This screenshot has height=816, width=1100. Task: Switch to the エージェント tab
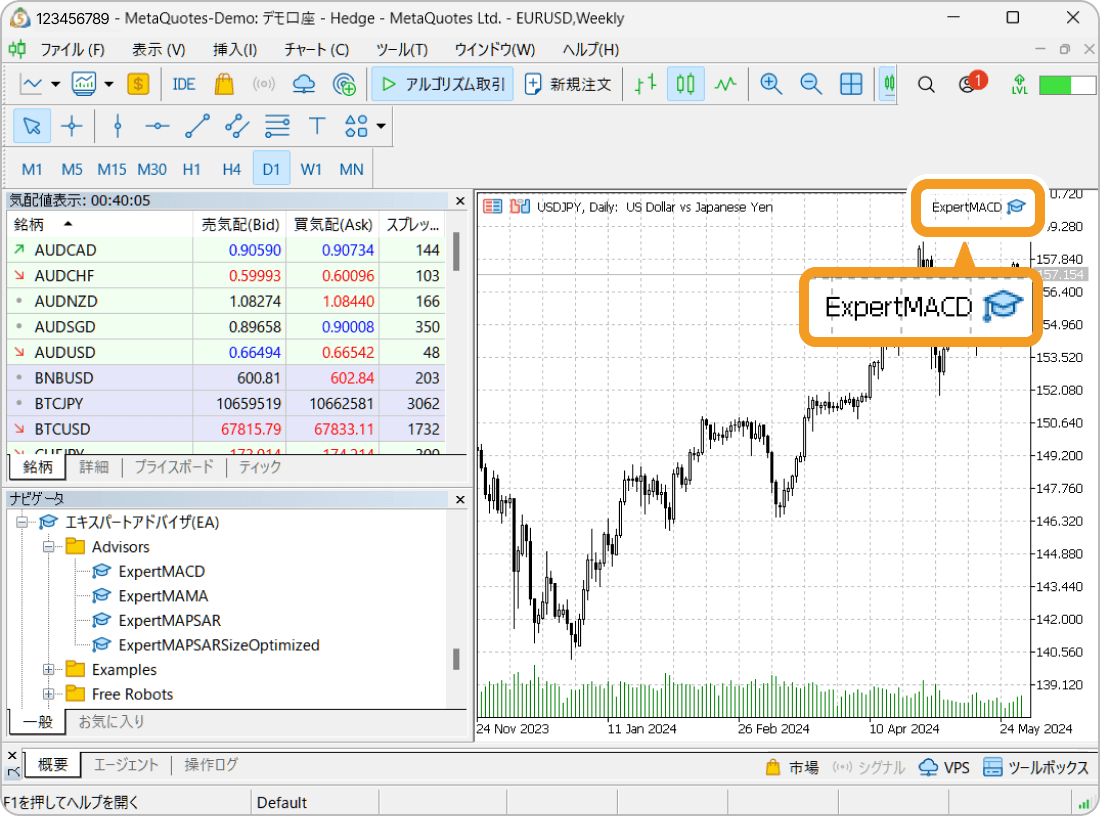126,765
